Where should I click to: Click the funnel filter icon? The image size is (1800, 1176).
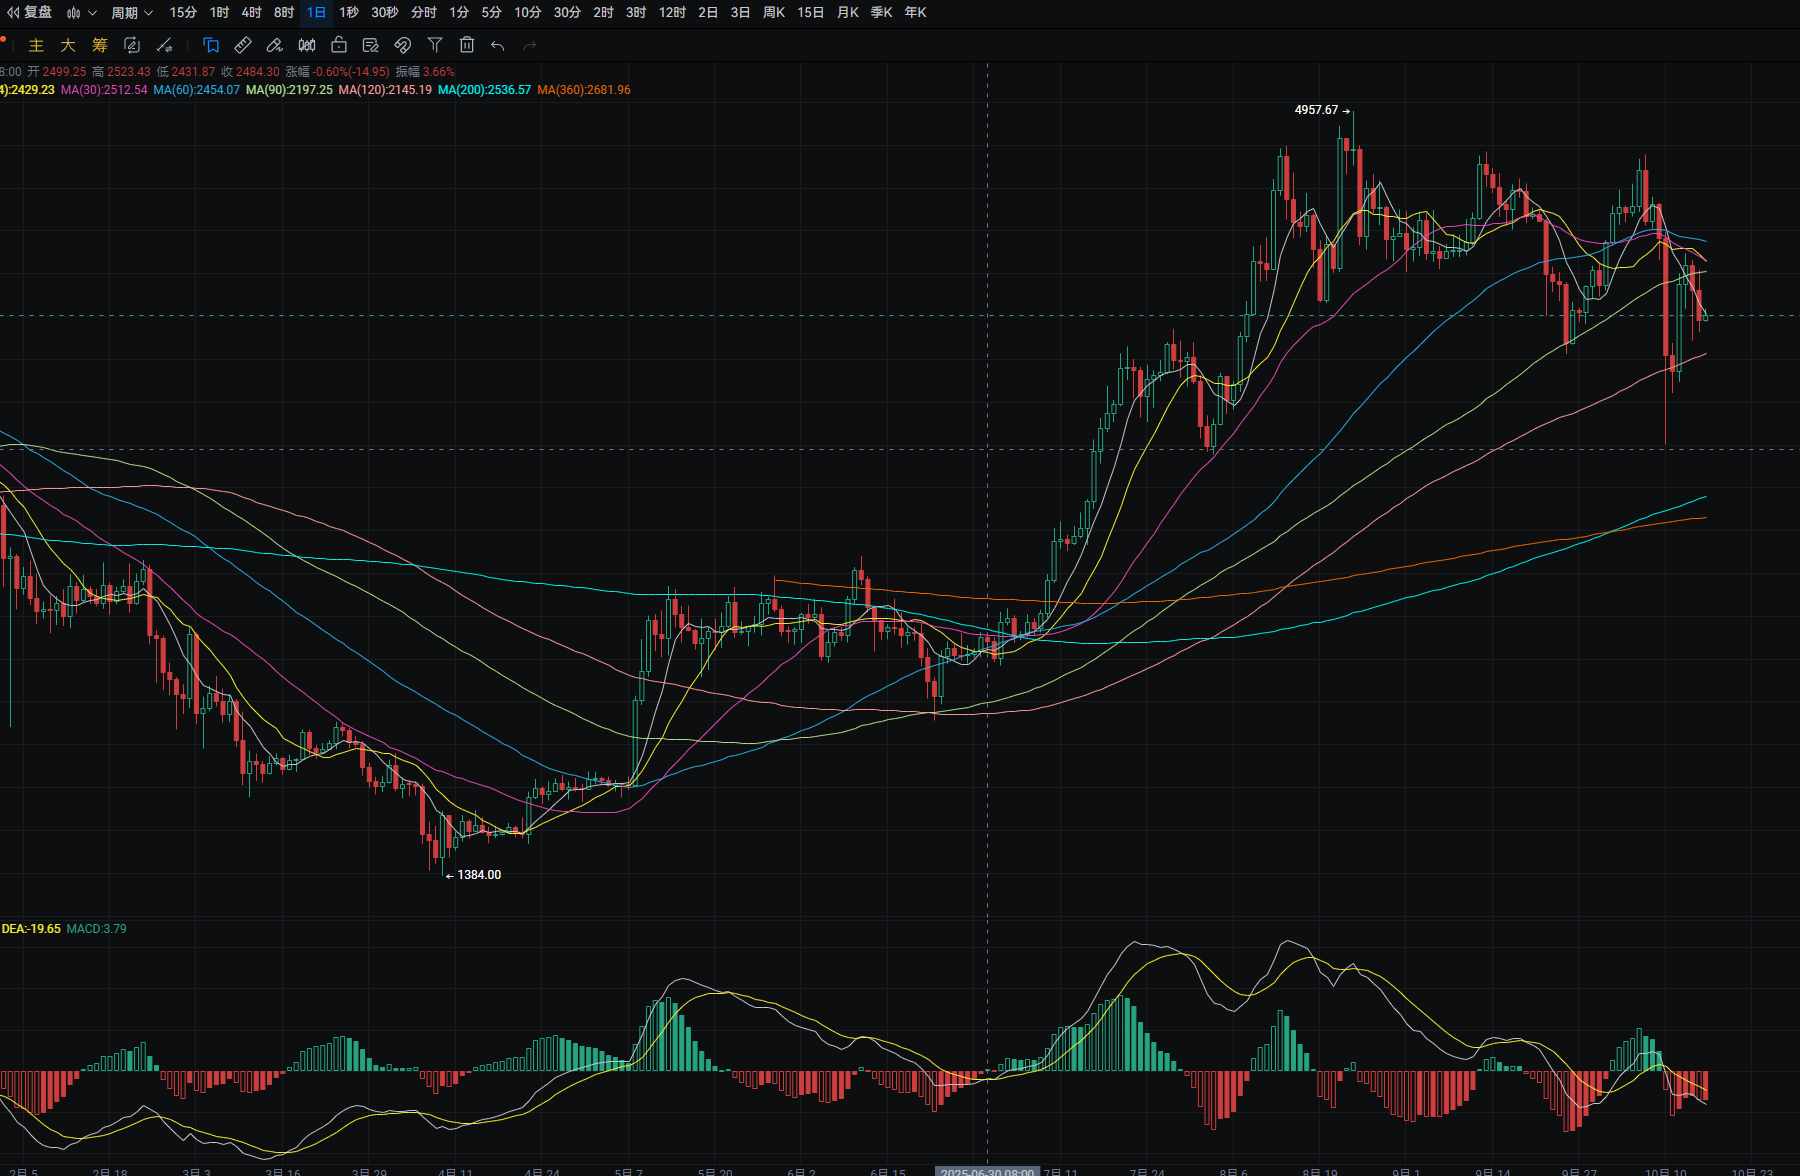coord(435,45)
